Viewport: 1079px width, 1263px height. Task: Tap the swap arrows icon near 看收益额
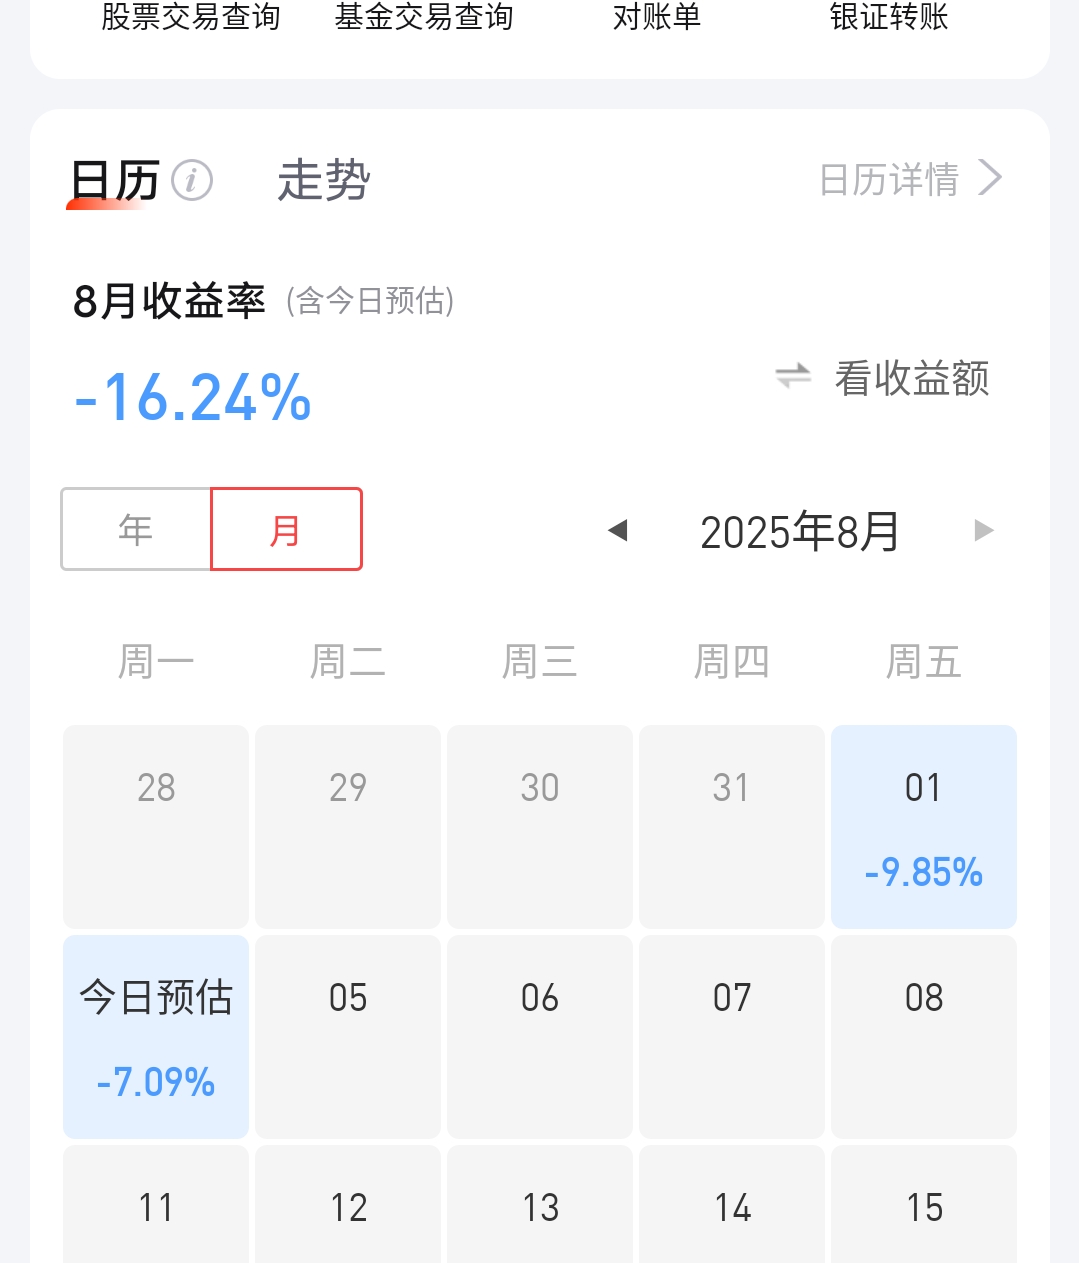coord(793,376)
